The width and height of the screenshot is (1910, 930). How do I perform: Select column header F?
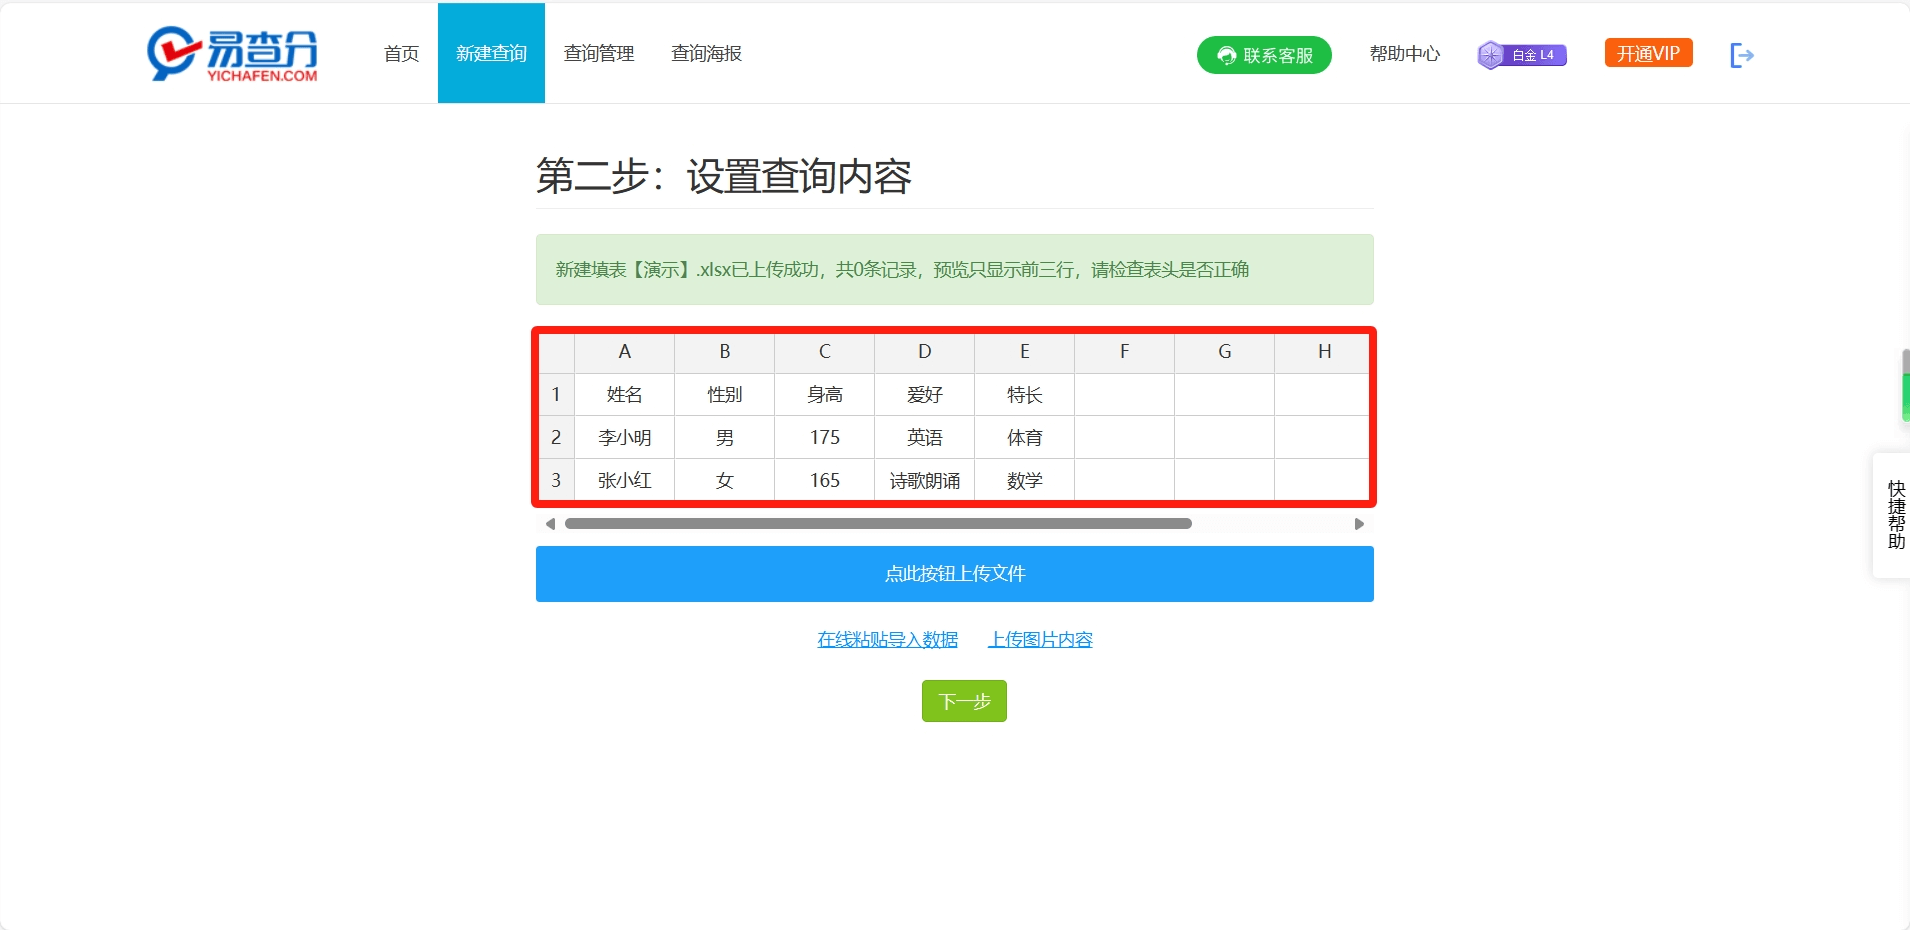(1125, 352)
